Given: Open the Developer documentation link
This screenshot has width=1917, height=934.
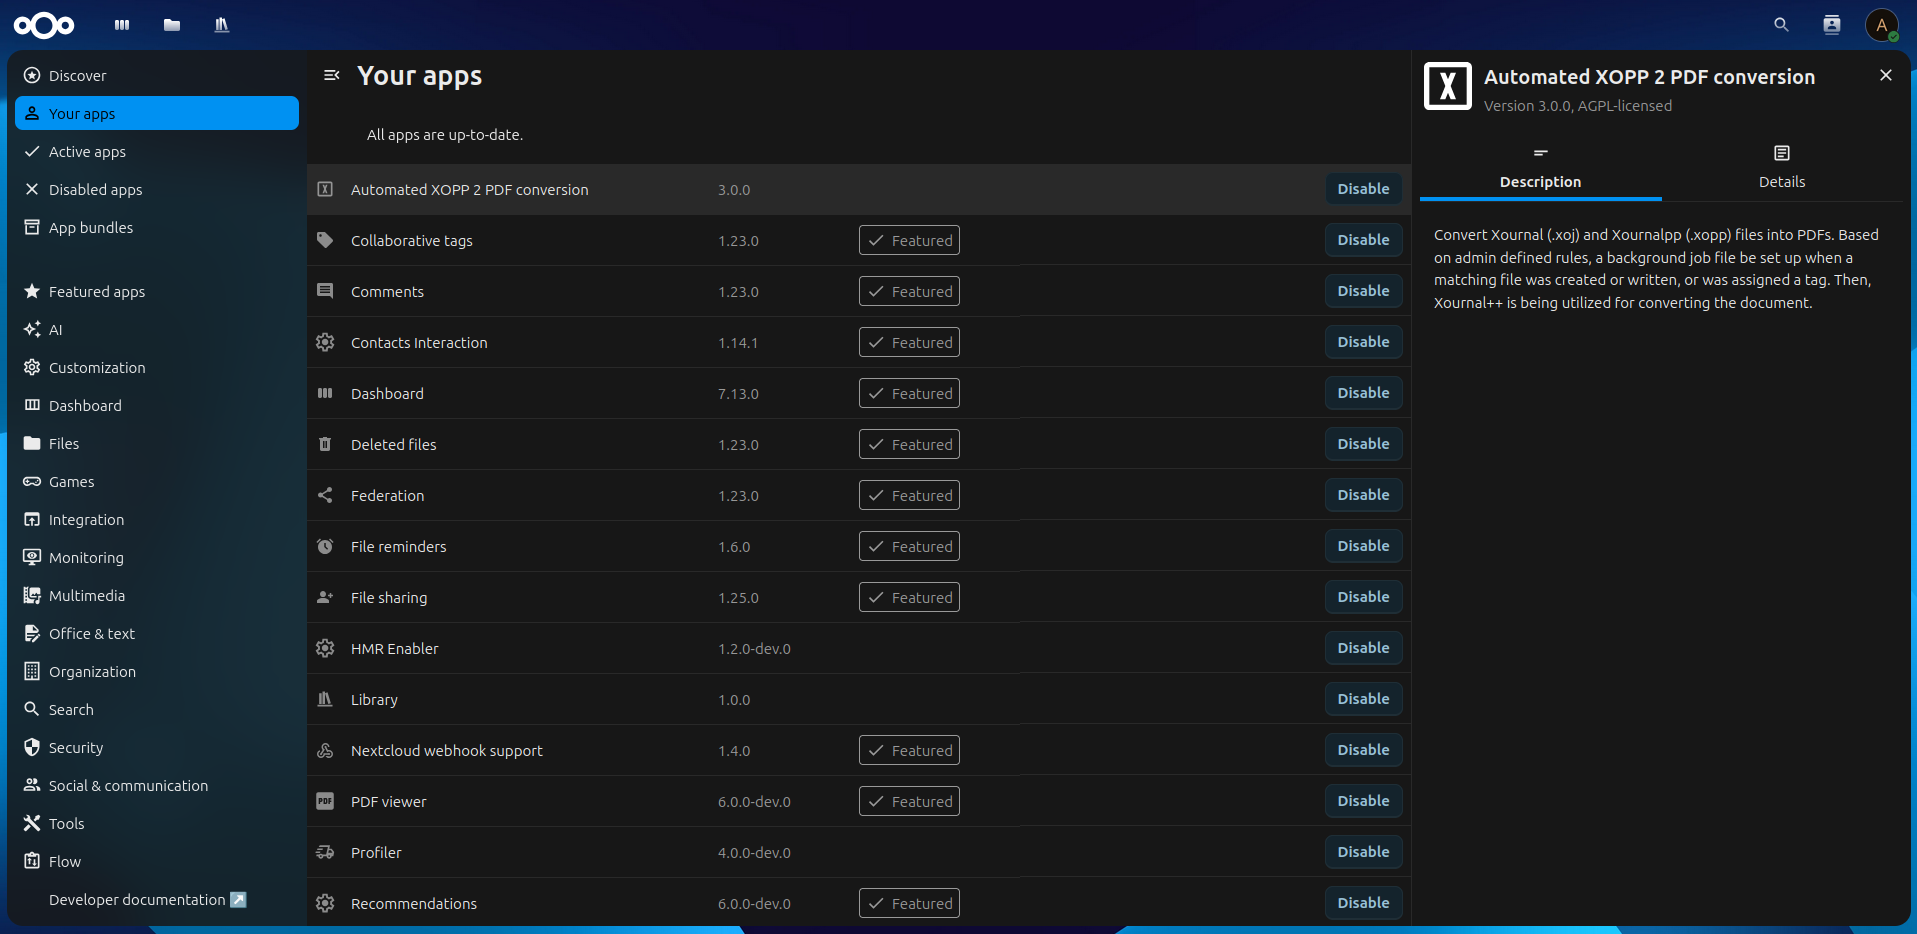Looking at the screenshot, I should [x=157, y=899].
